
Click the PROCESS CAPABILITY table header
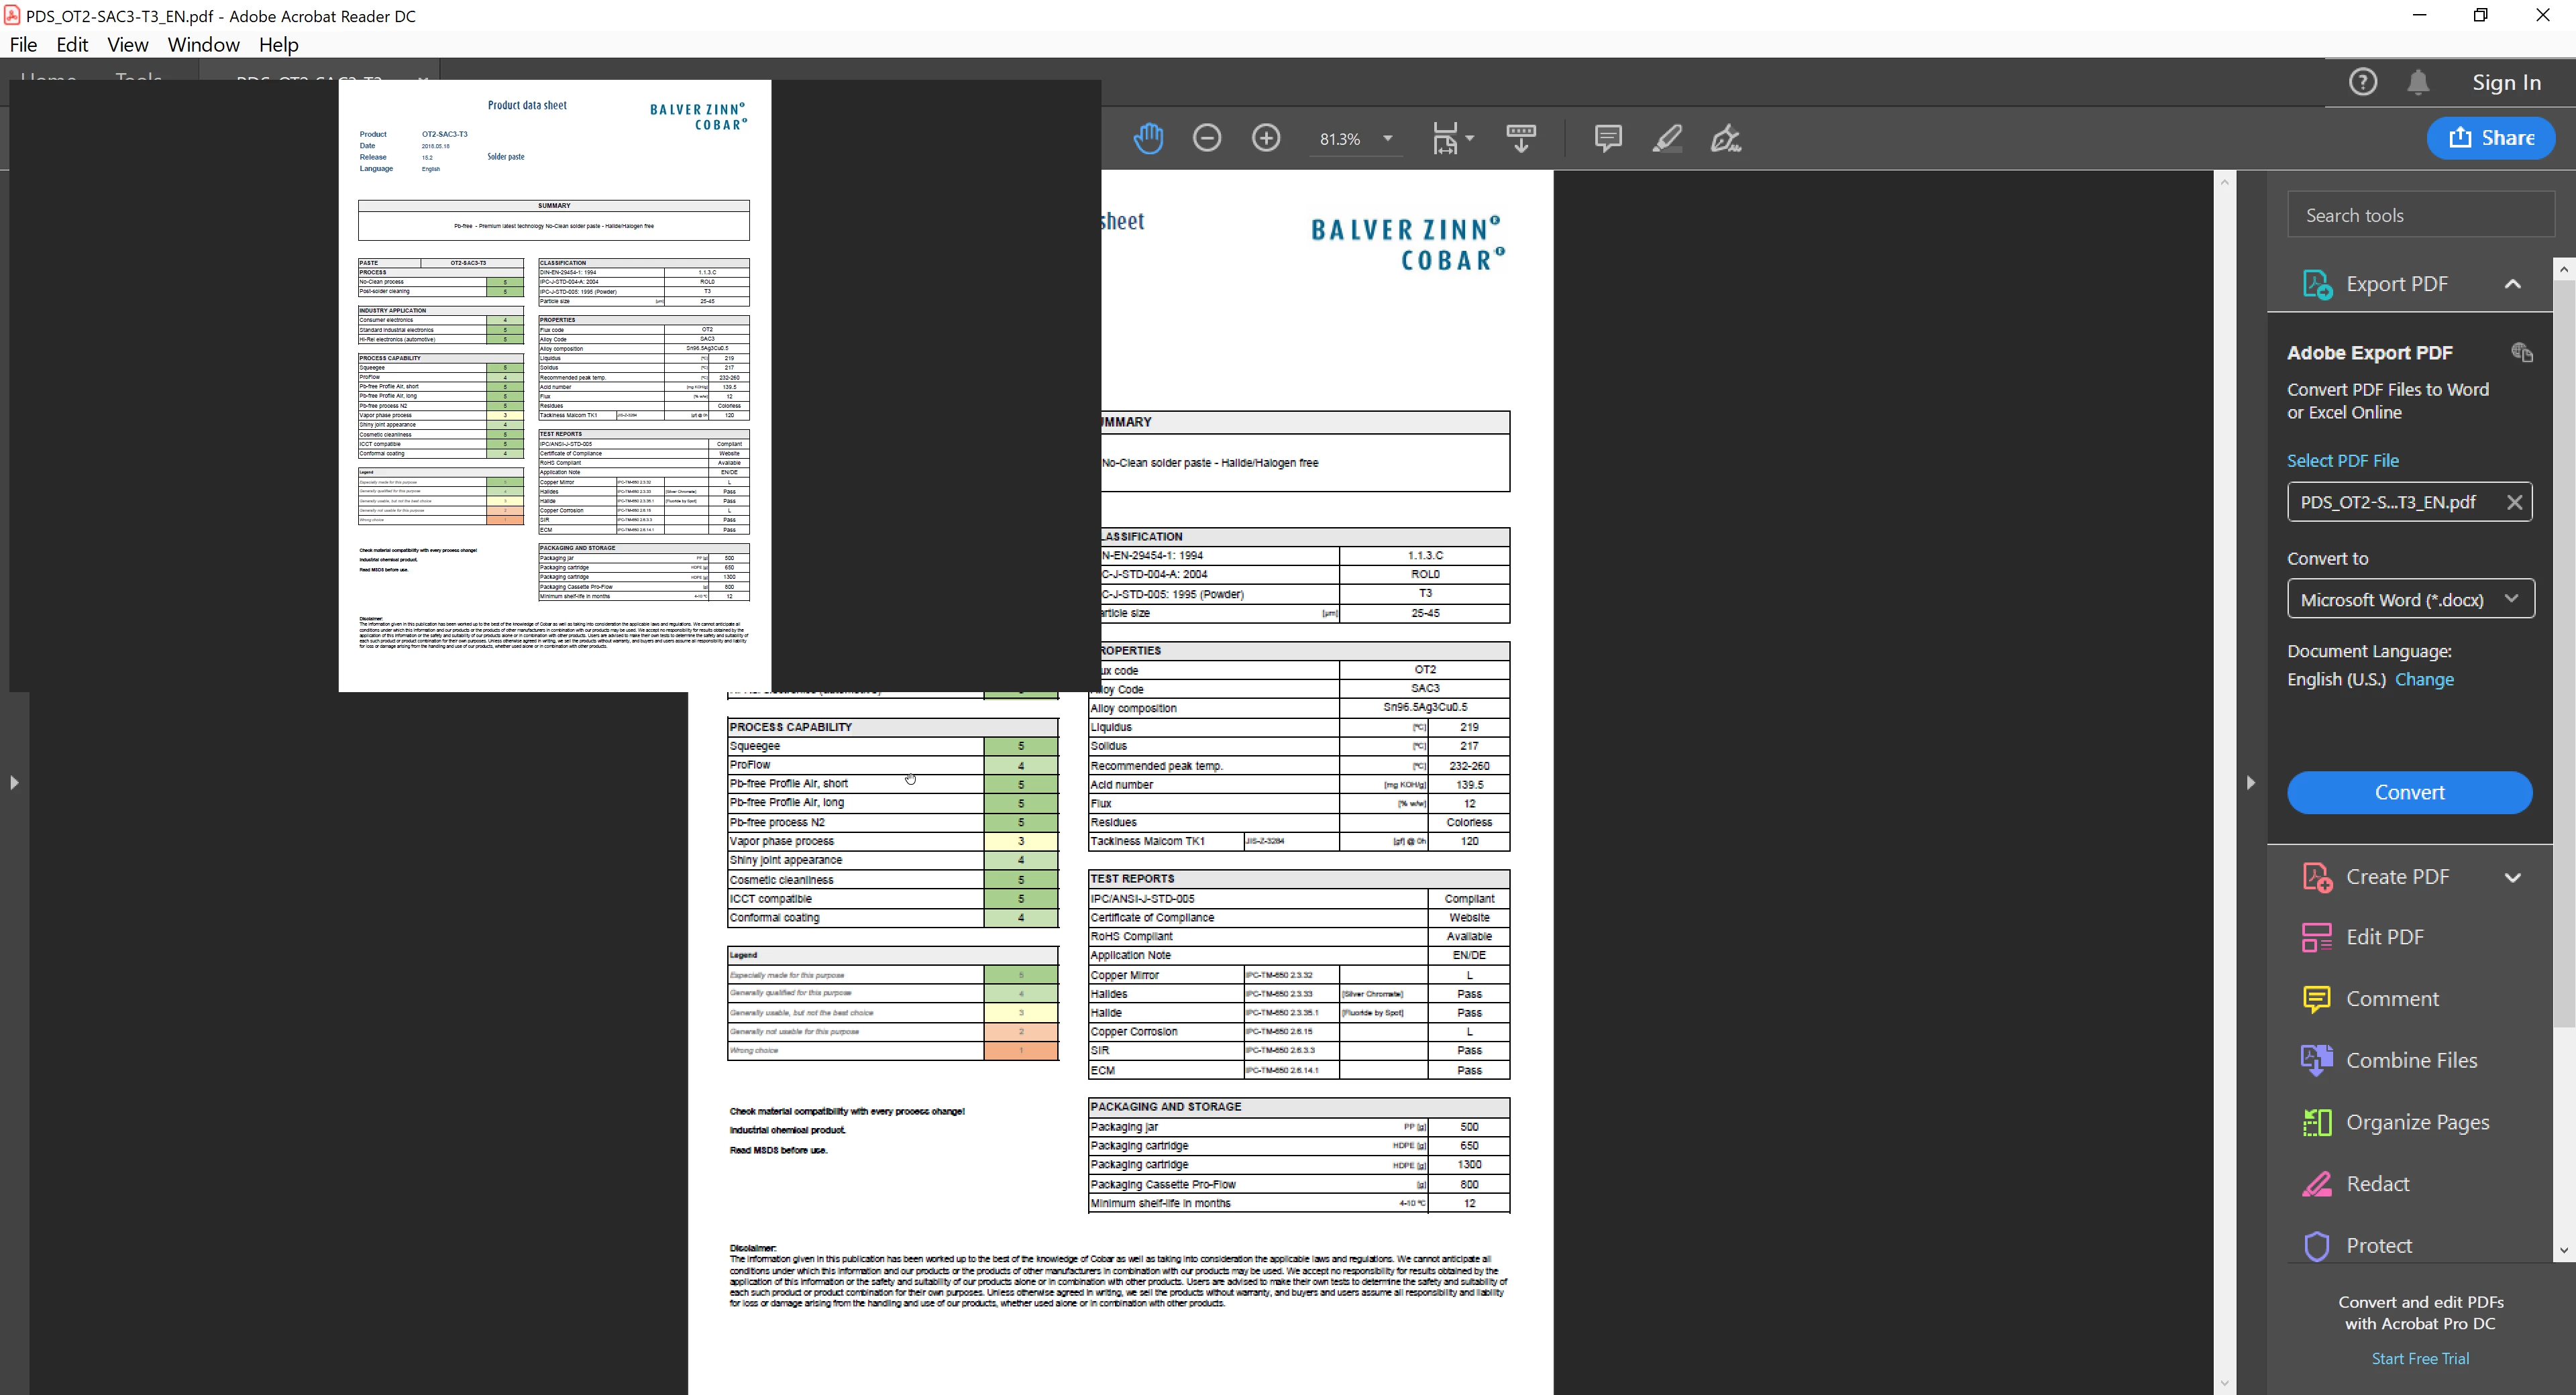pos(892,727)
